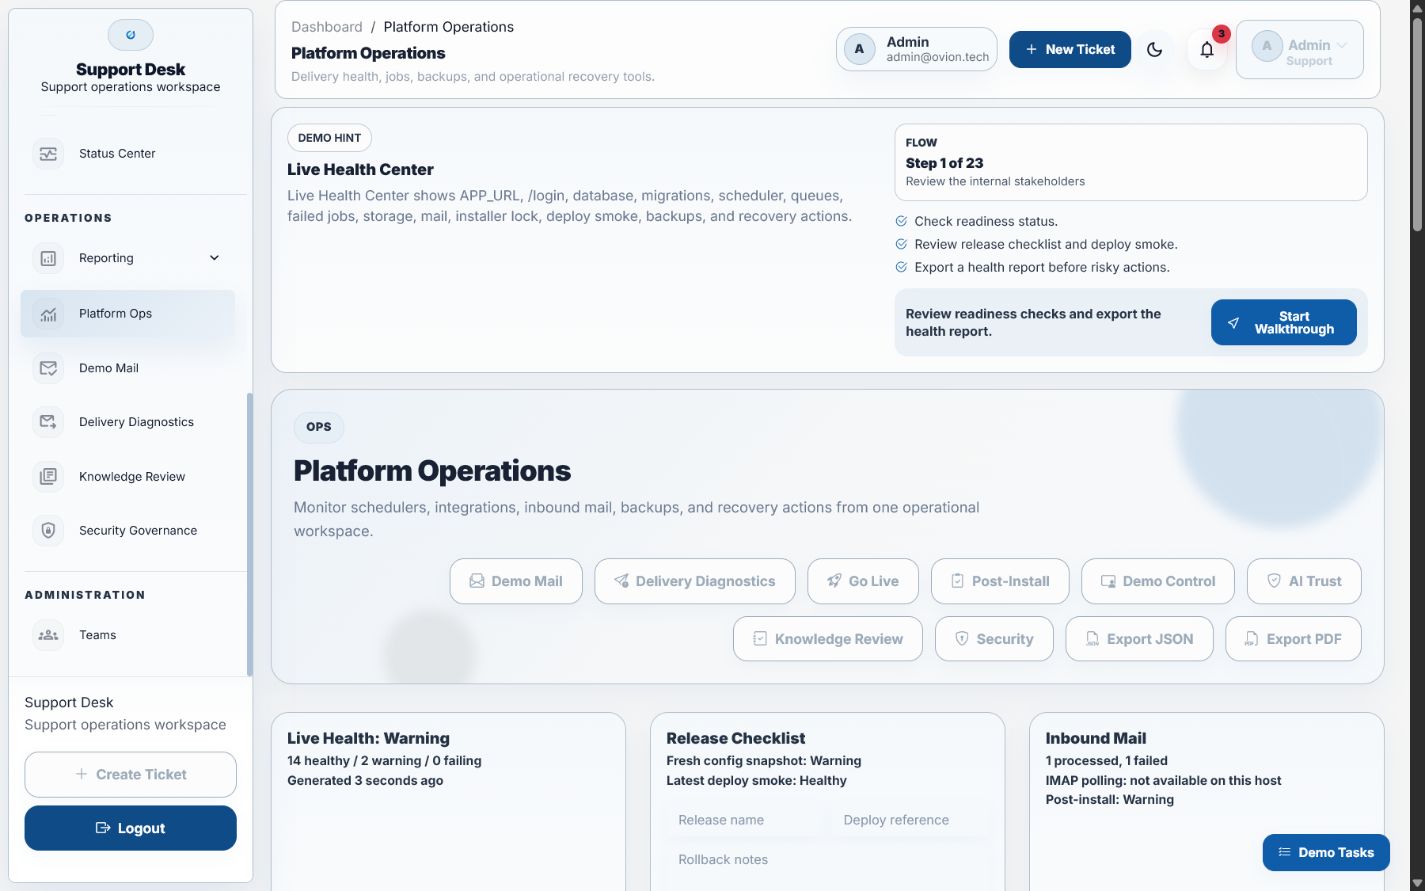
Task: Click the sidebar Create Ticket button
Action: click(x=131, y=775)
